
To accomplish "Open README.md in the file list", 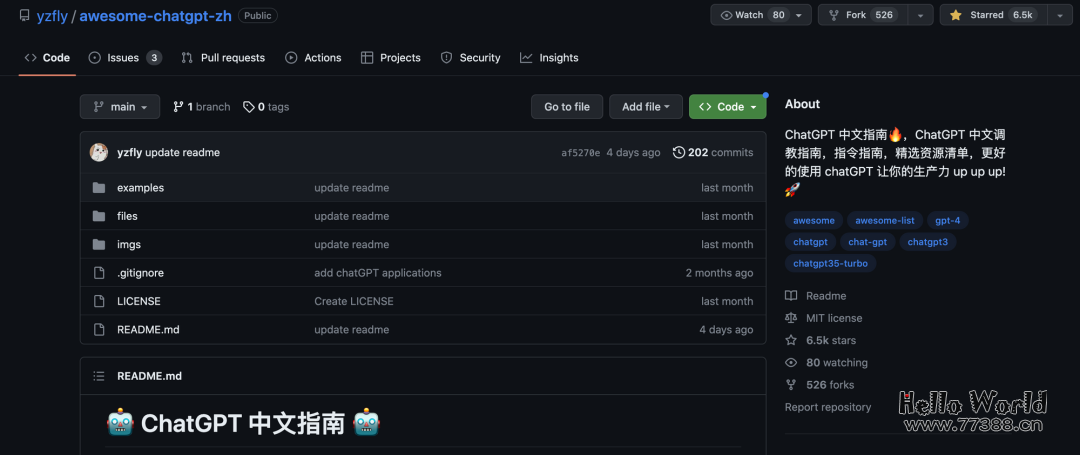I will click(148, 330).
